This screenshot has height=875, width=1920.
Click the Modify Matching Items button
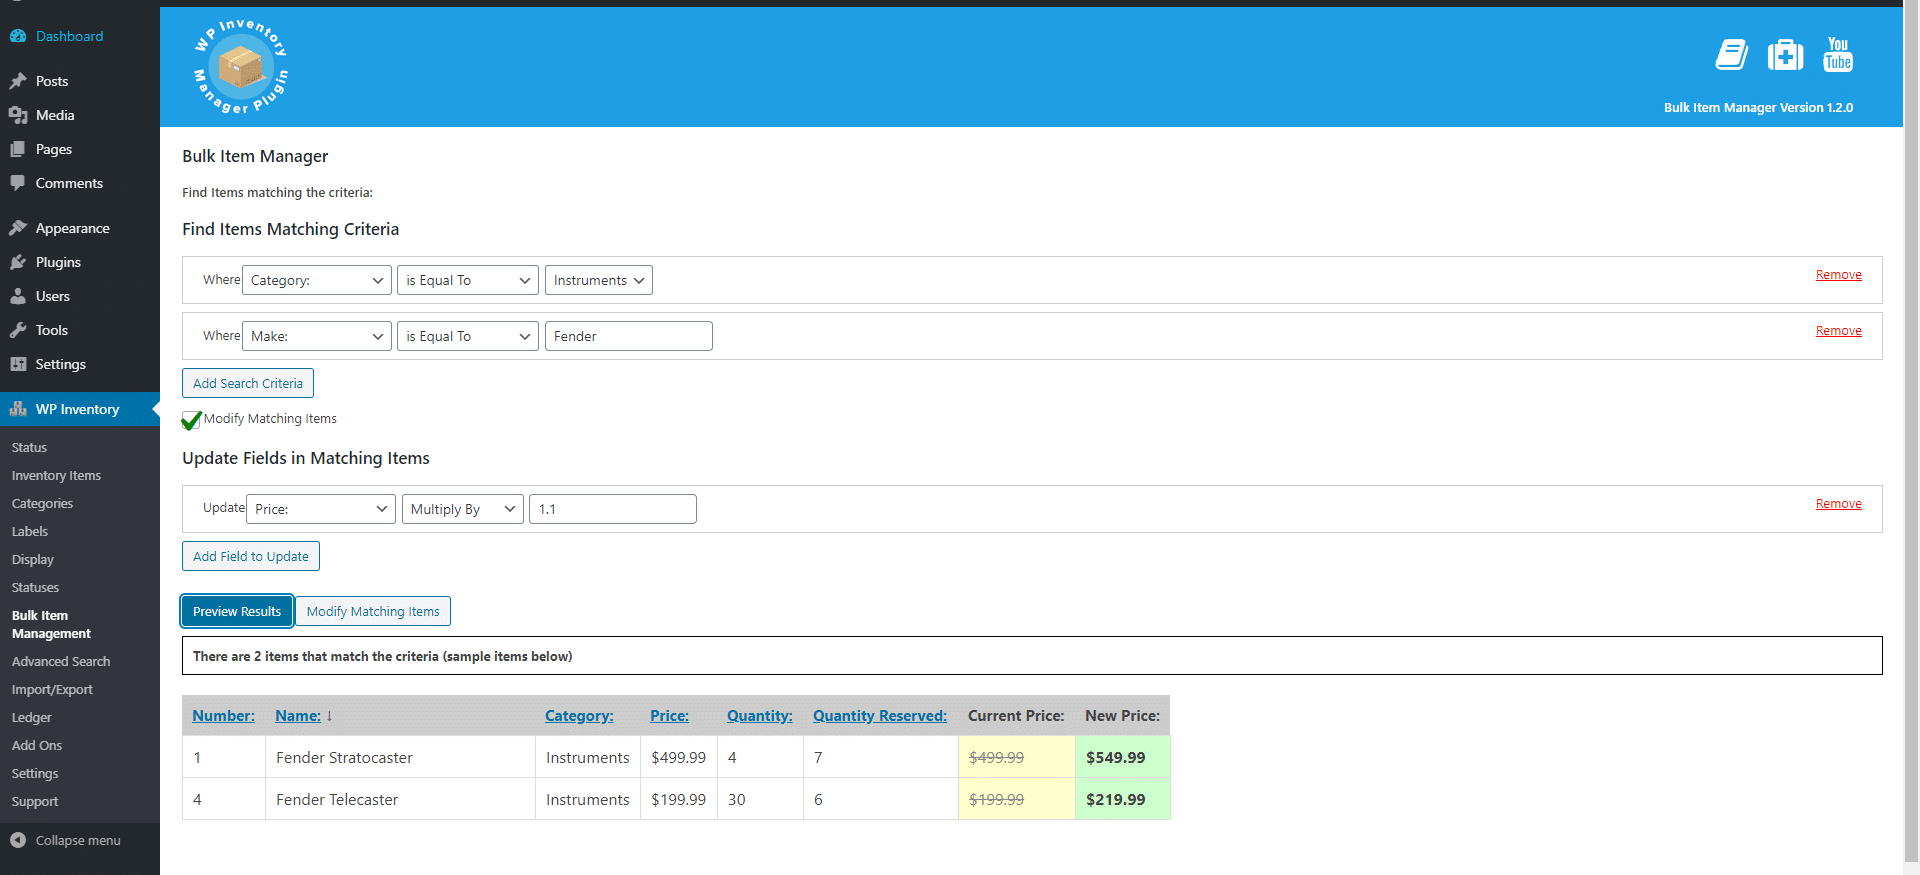[x=373, y=611]
